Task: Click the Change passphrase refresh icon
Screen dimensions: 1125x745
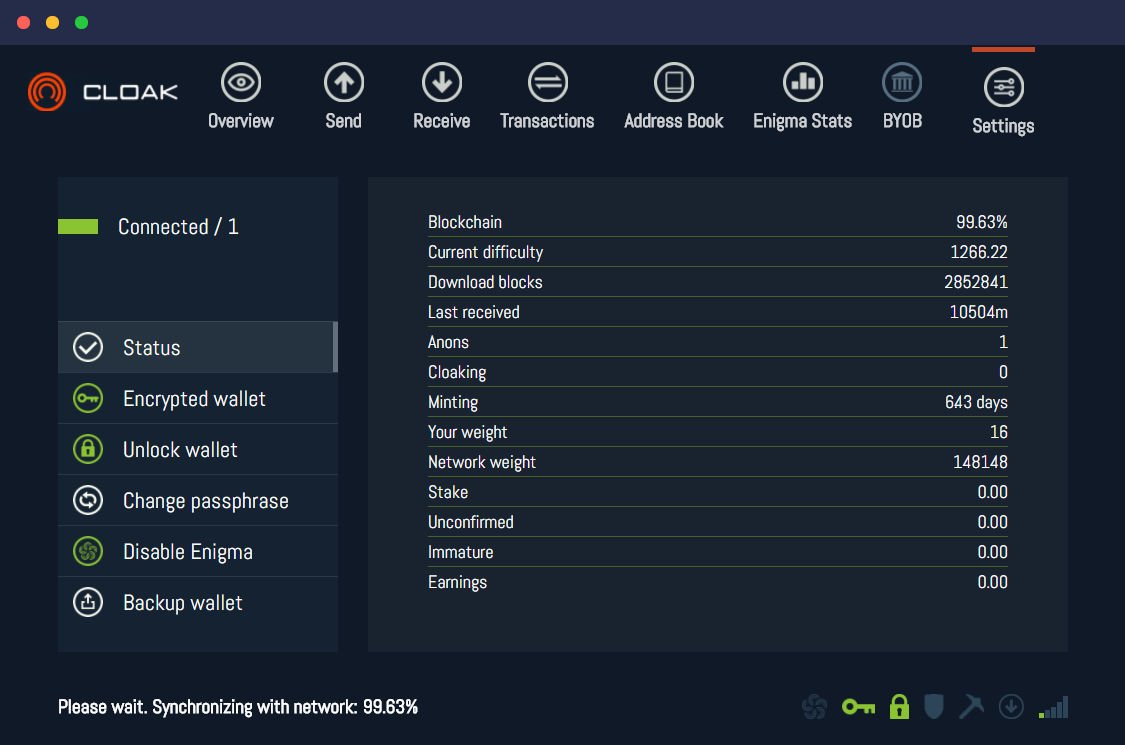Action: 88,500
